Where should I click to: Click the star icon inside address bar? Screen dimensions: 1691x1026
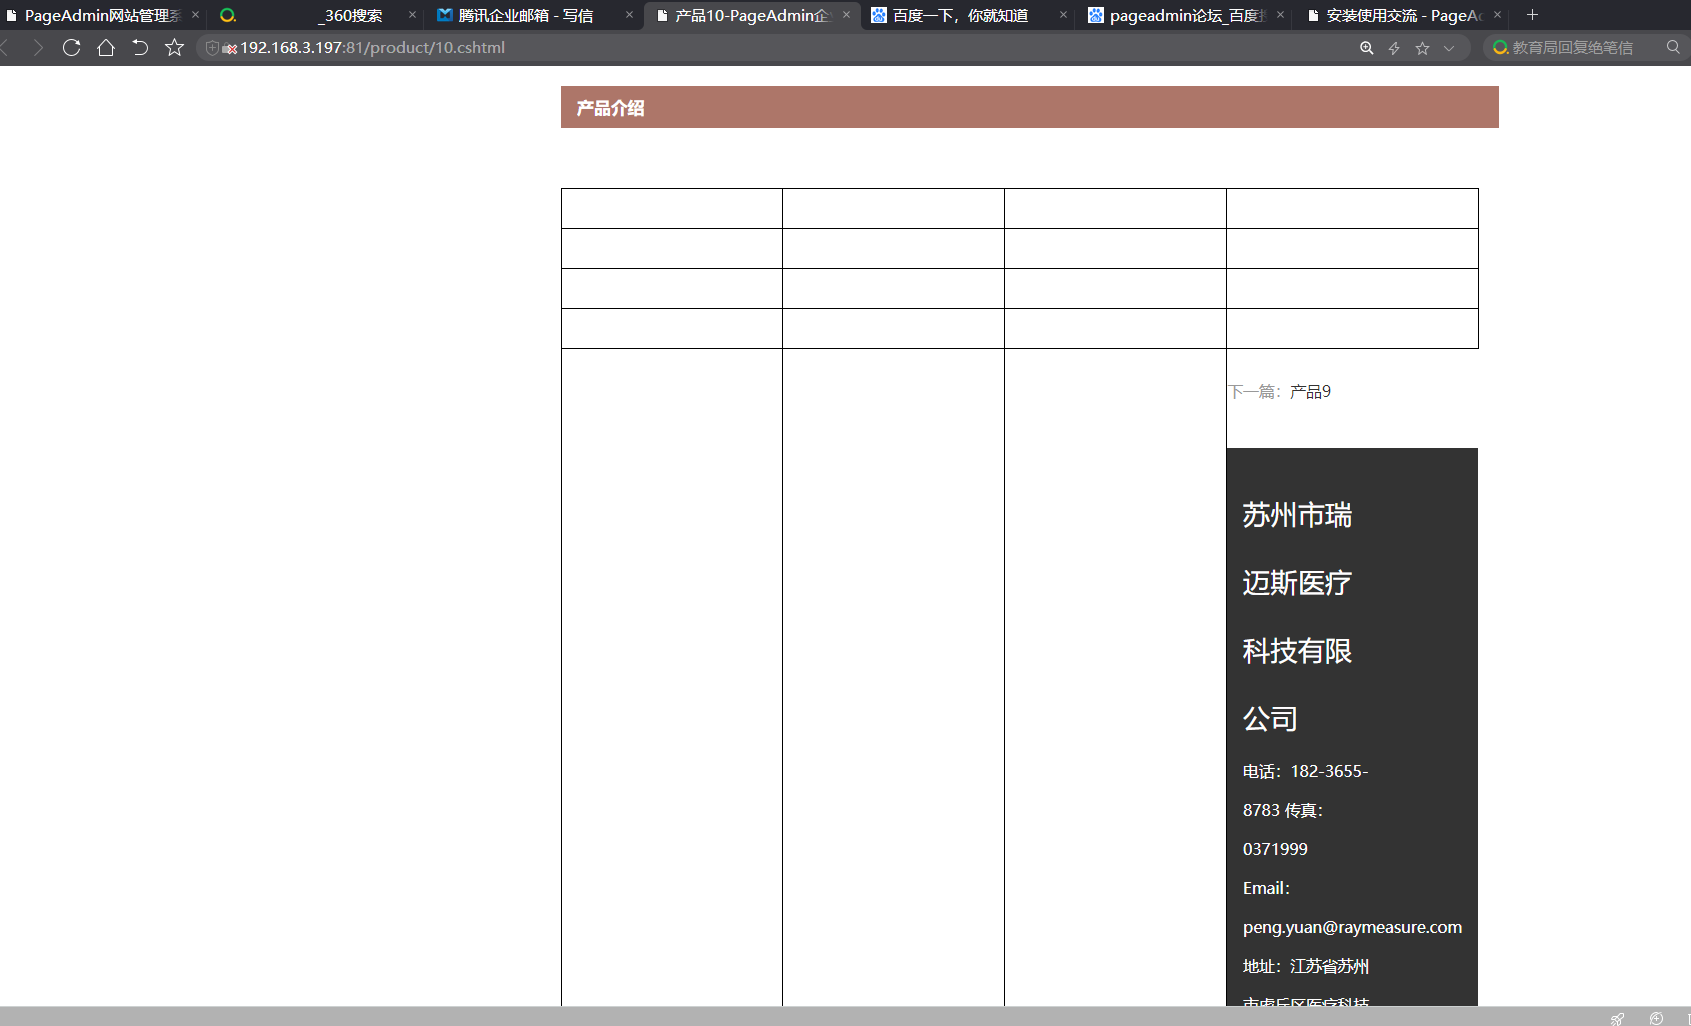pyautogui.click(x=1422, y=48)
